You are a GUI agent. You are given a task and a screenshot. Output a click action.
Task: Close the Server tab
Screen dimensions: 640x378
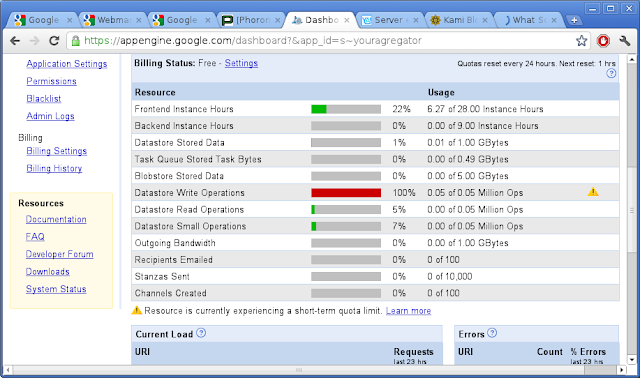(416, 20)
